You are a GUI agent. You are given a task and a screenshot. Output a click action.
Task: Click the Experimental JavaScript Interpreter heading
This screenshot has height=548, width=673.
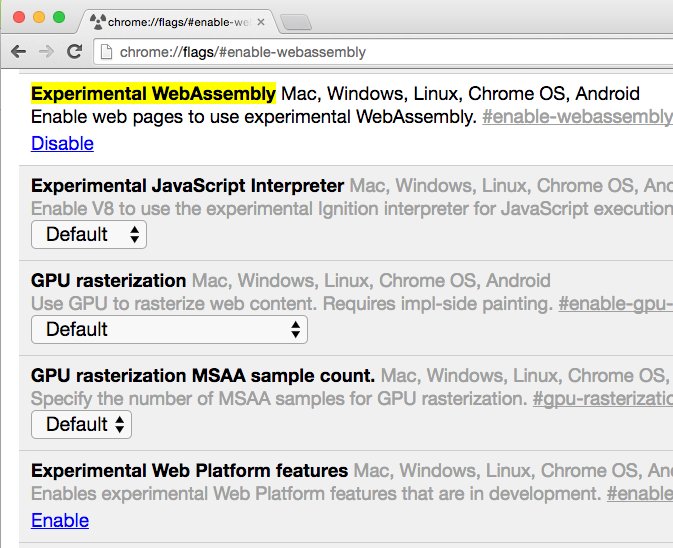(187, 186)
